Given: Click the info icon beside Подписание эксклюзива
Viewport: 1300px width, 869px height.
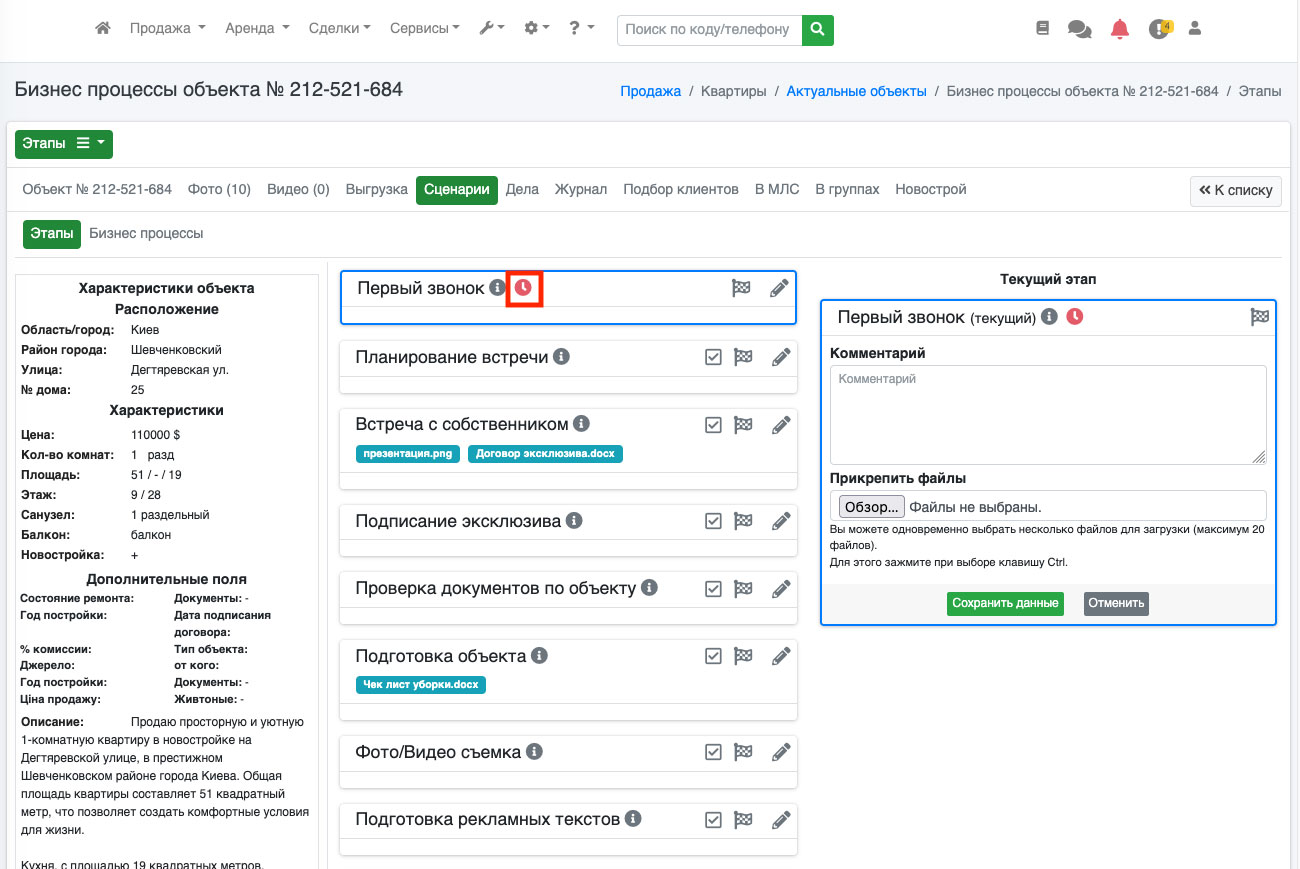Looking at the screenshot, I should (574, 521).
